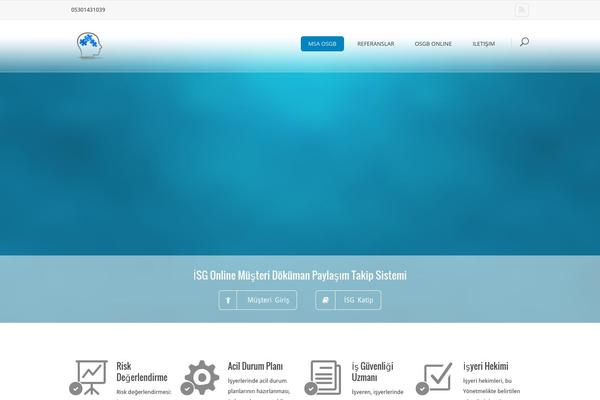600x400 pixels.
Task: Go to the OSGB ONLINE menu item
Action: click(x=433, y=44)
